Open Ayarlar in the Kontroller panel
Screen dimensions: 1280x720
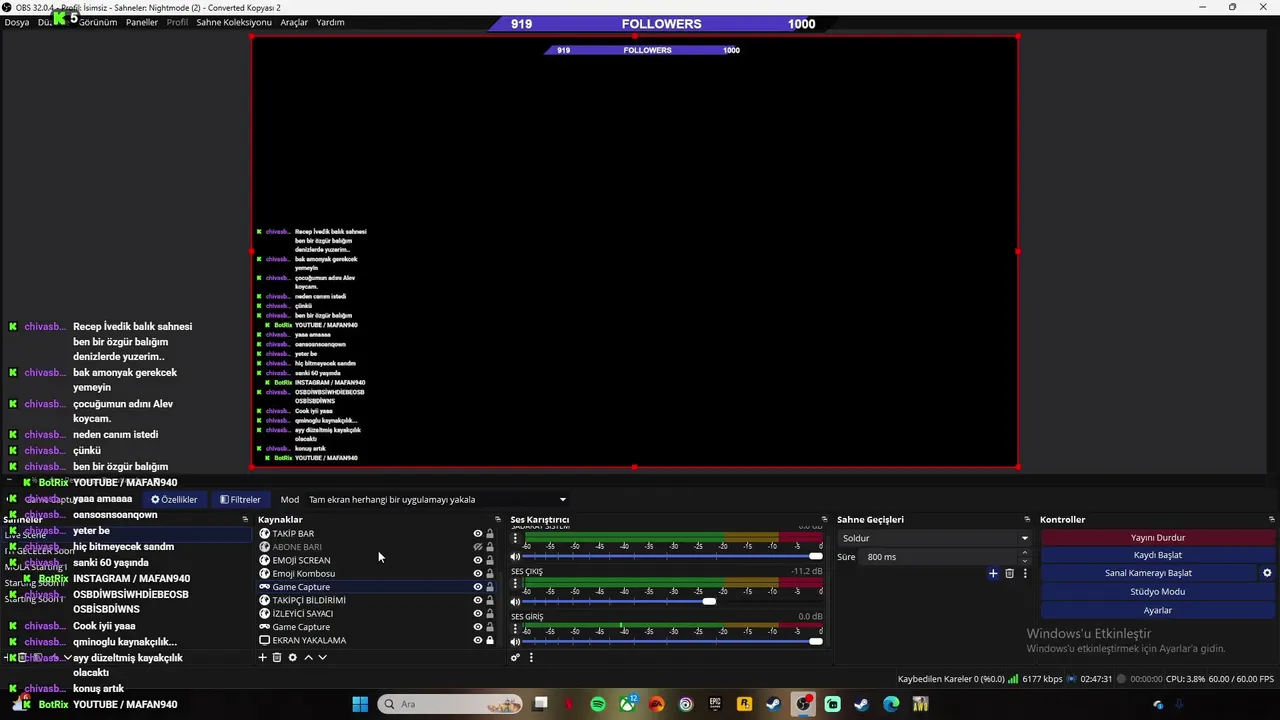[1158, 610]
